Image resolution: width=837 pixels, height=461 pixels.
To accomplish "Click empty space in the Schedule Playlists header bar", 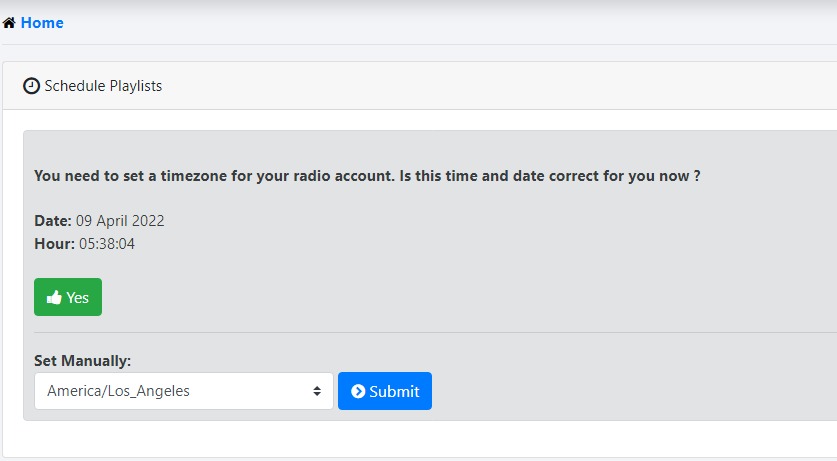I will pos(500,86).
